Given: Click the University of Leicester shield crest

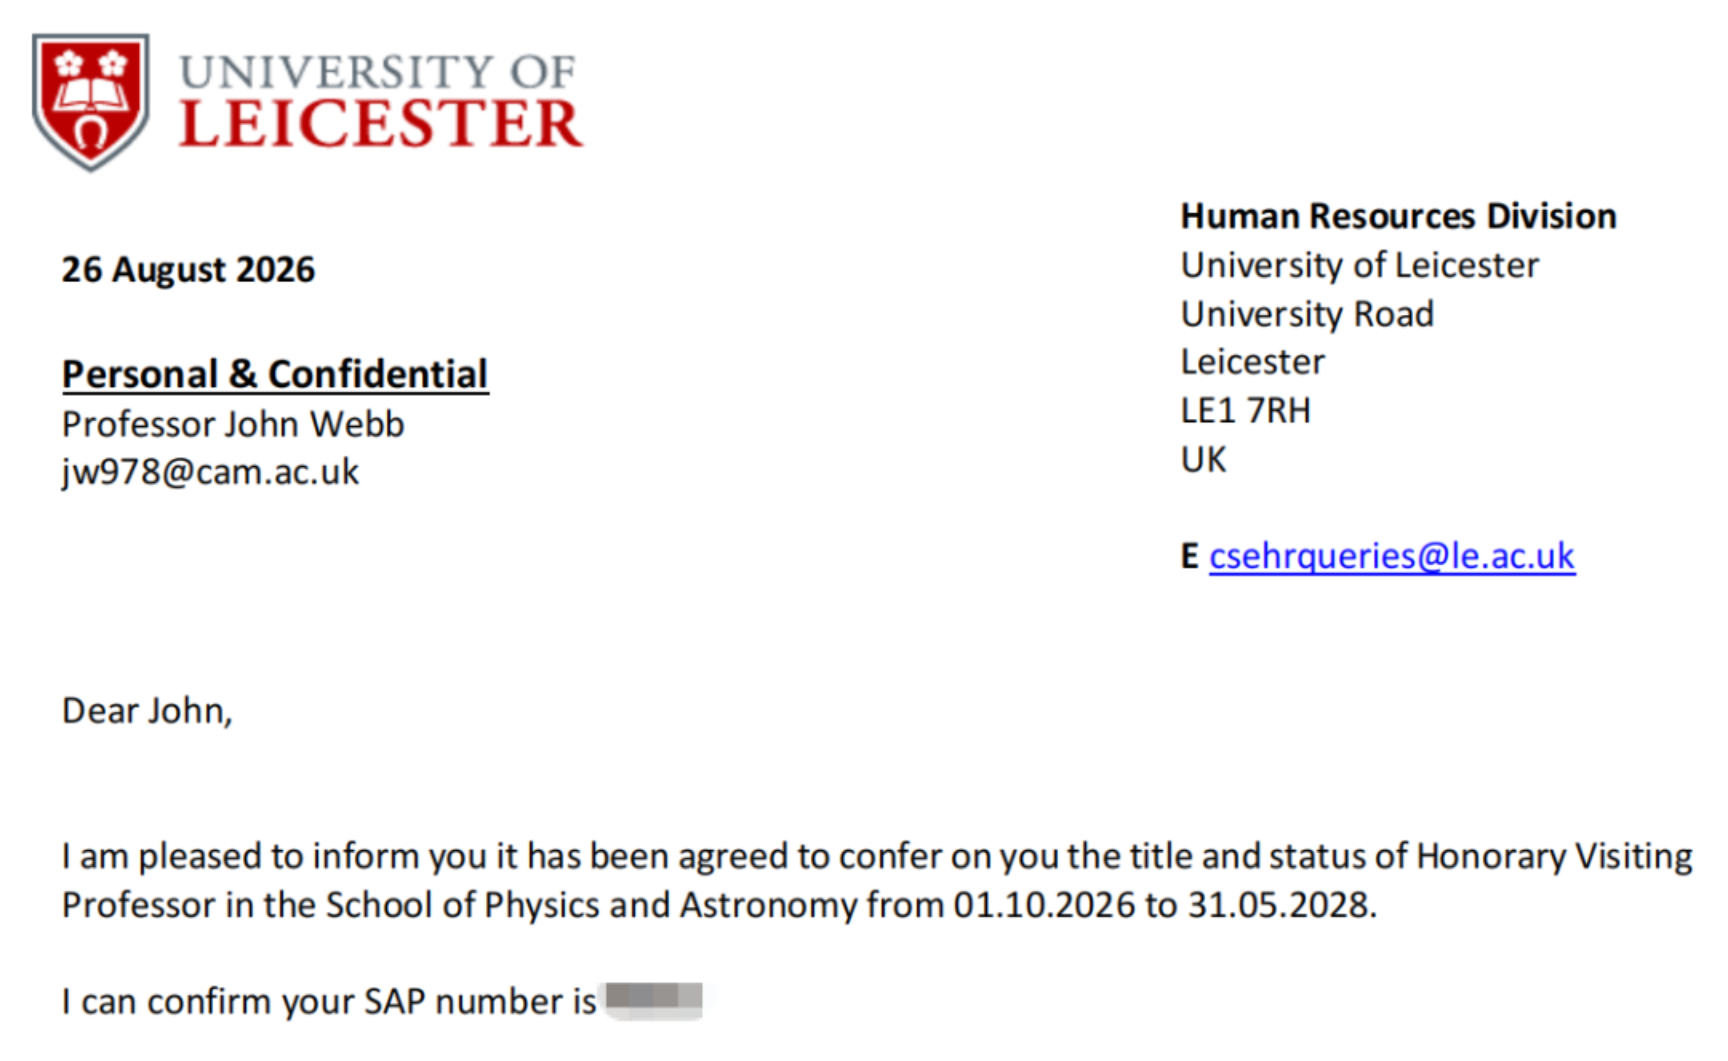Looking at the screenshot, I should click(x=91, y=101).
